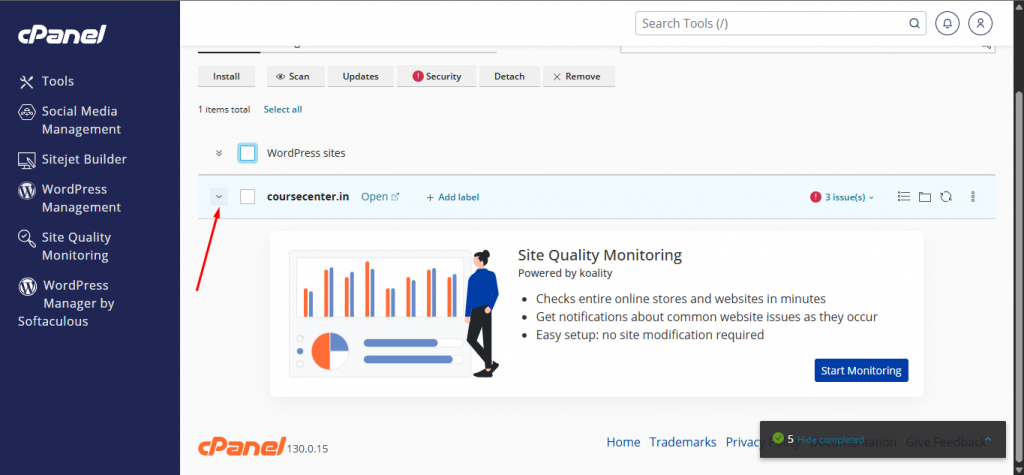The height and width of the screenshot is (475, 1024).
Task: Click the coursecenter.in site name
Action: point(308,197)
